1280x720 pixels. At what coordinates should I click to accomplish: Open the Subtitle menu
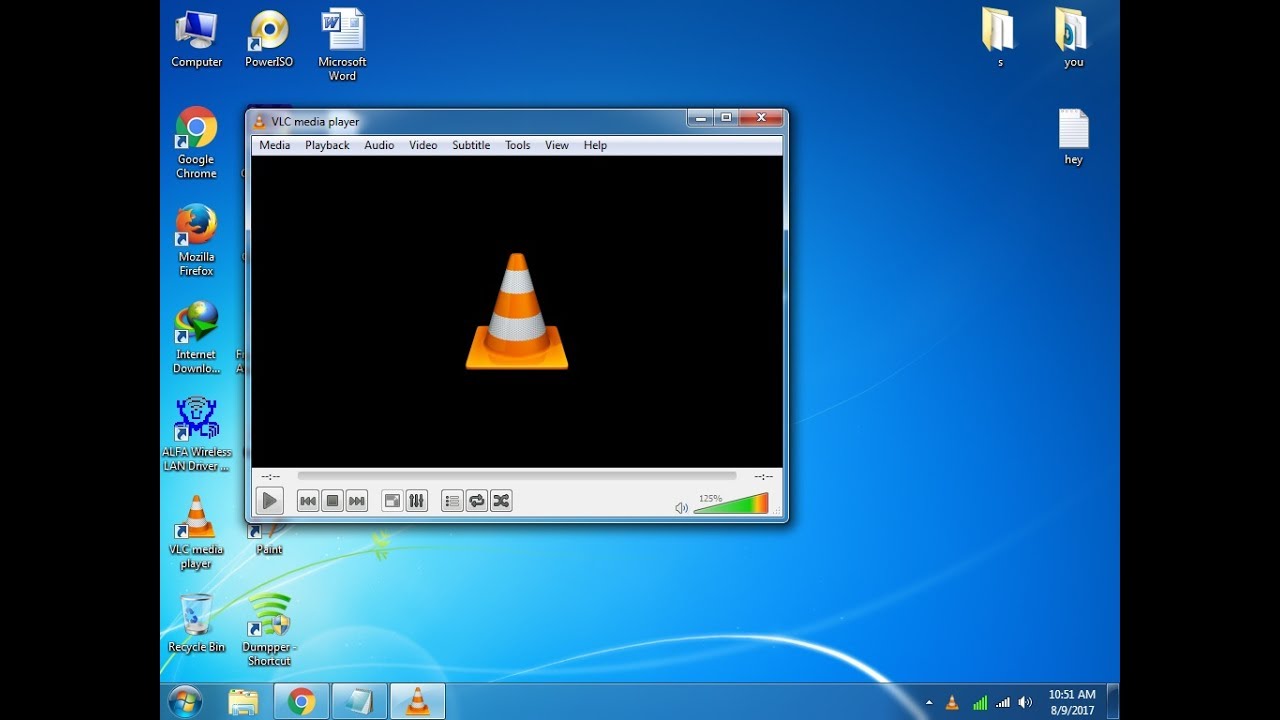tap(471, 145)
